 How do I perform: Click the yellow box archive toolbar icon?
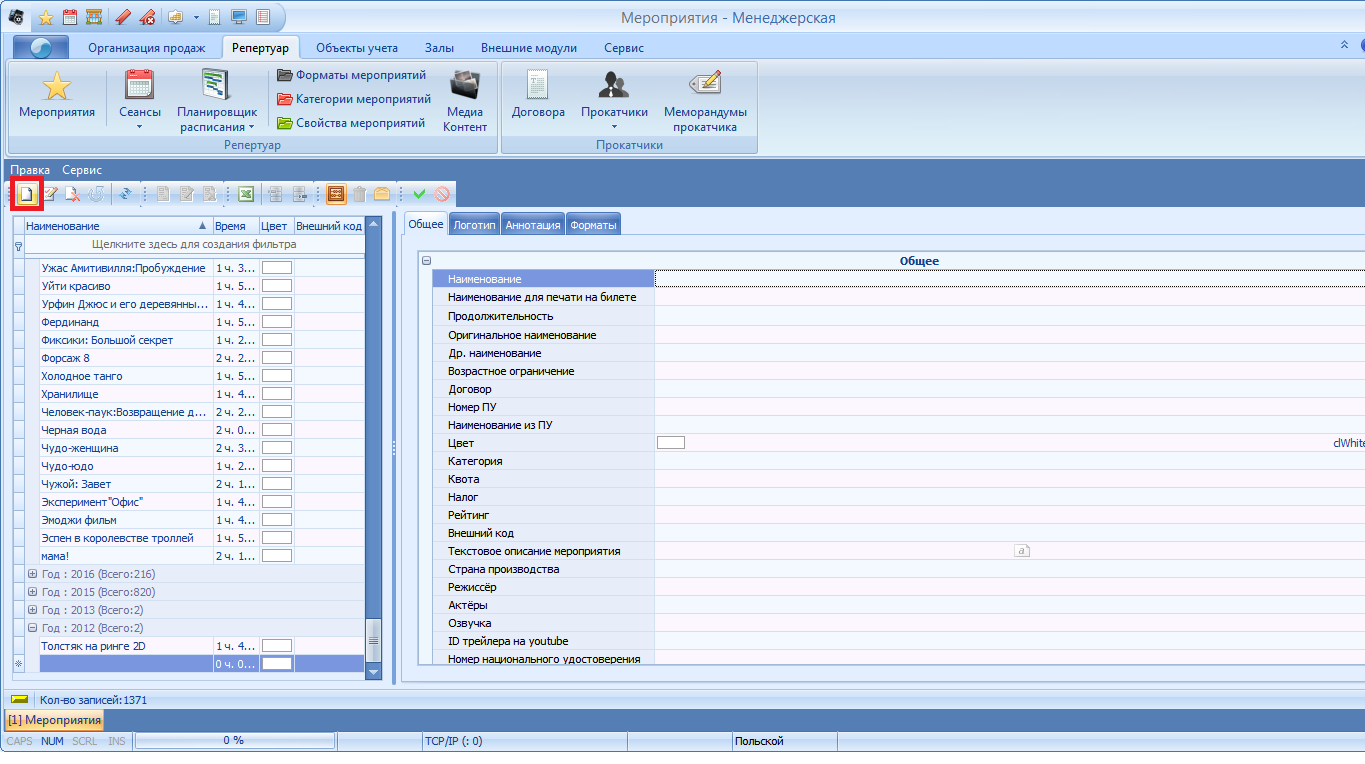[x=382, y=194]
